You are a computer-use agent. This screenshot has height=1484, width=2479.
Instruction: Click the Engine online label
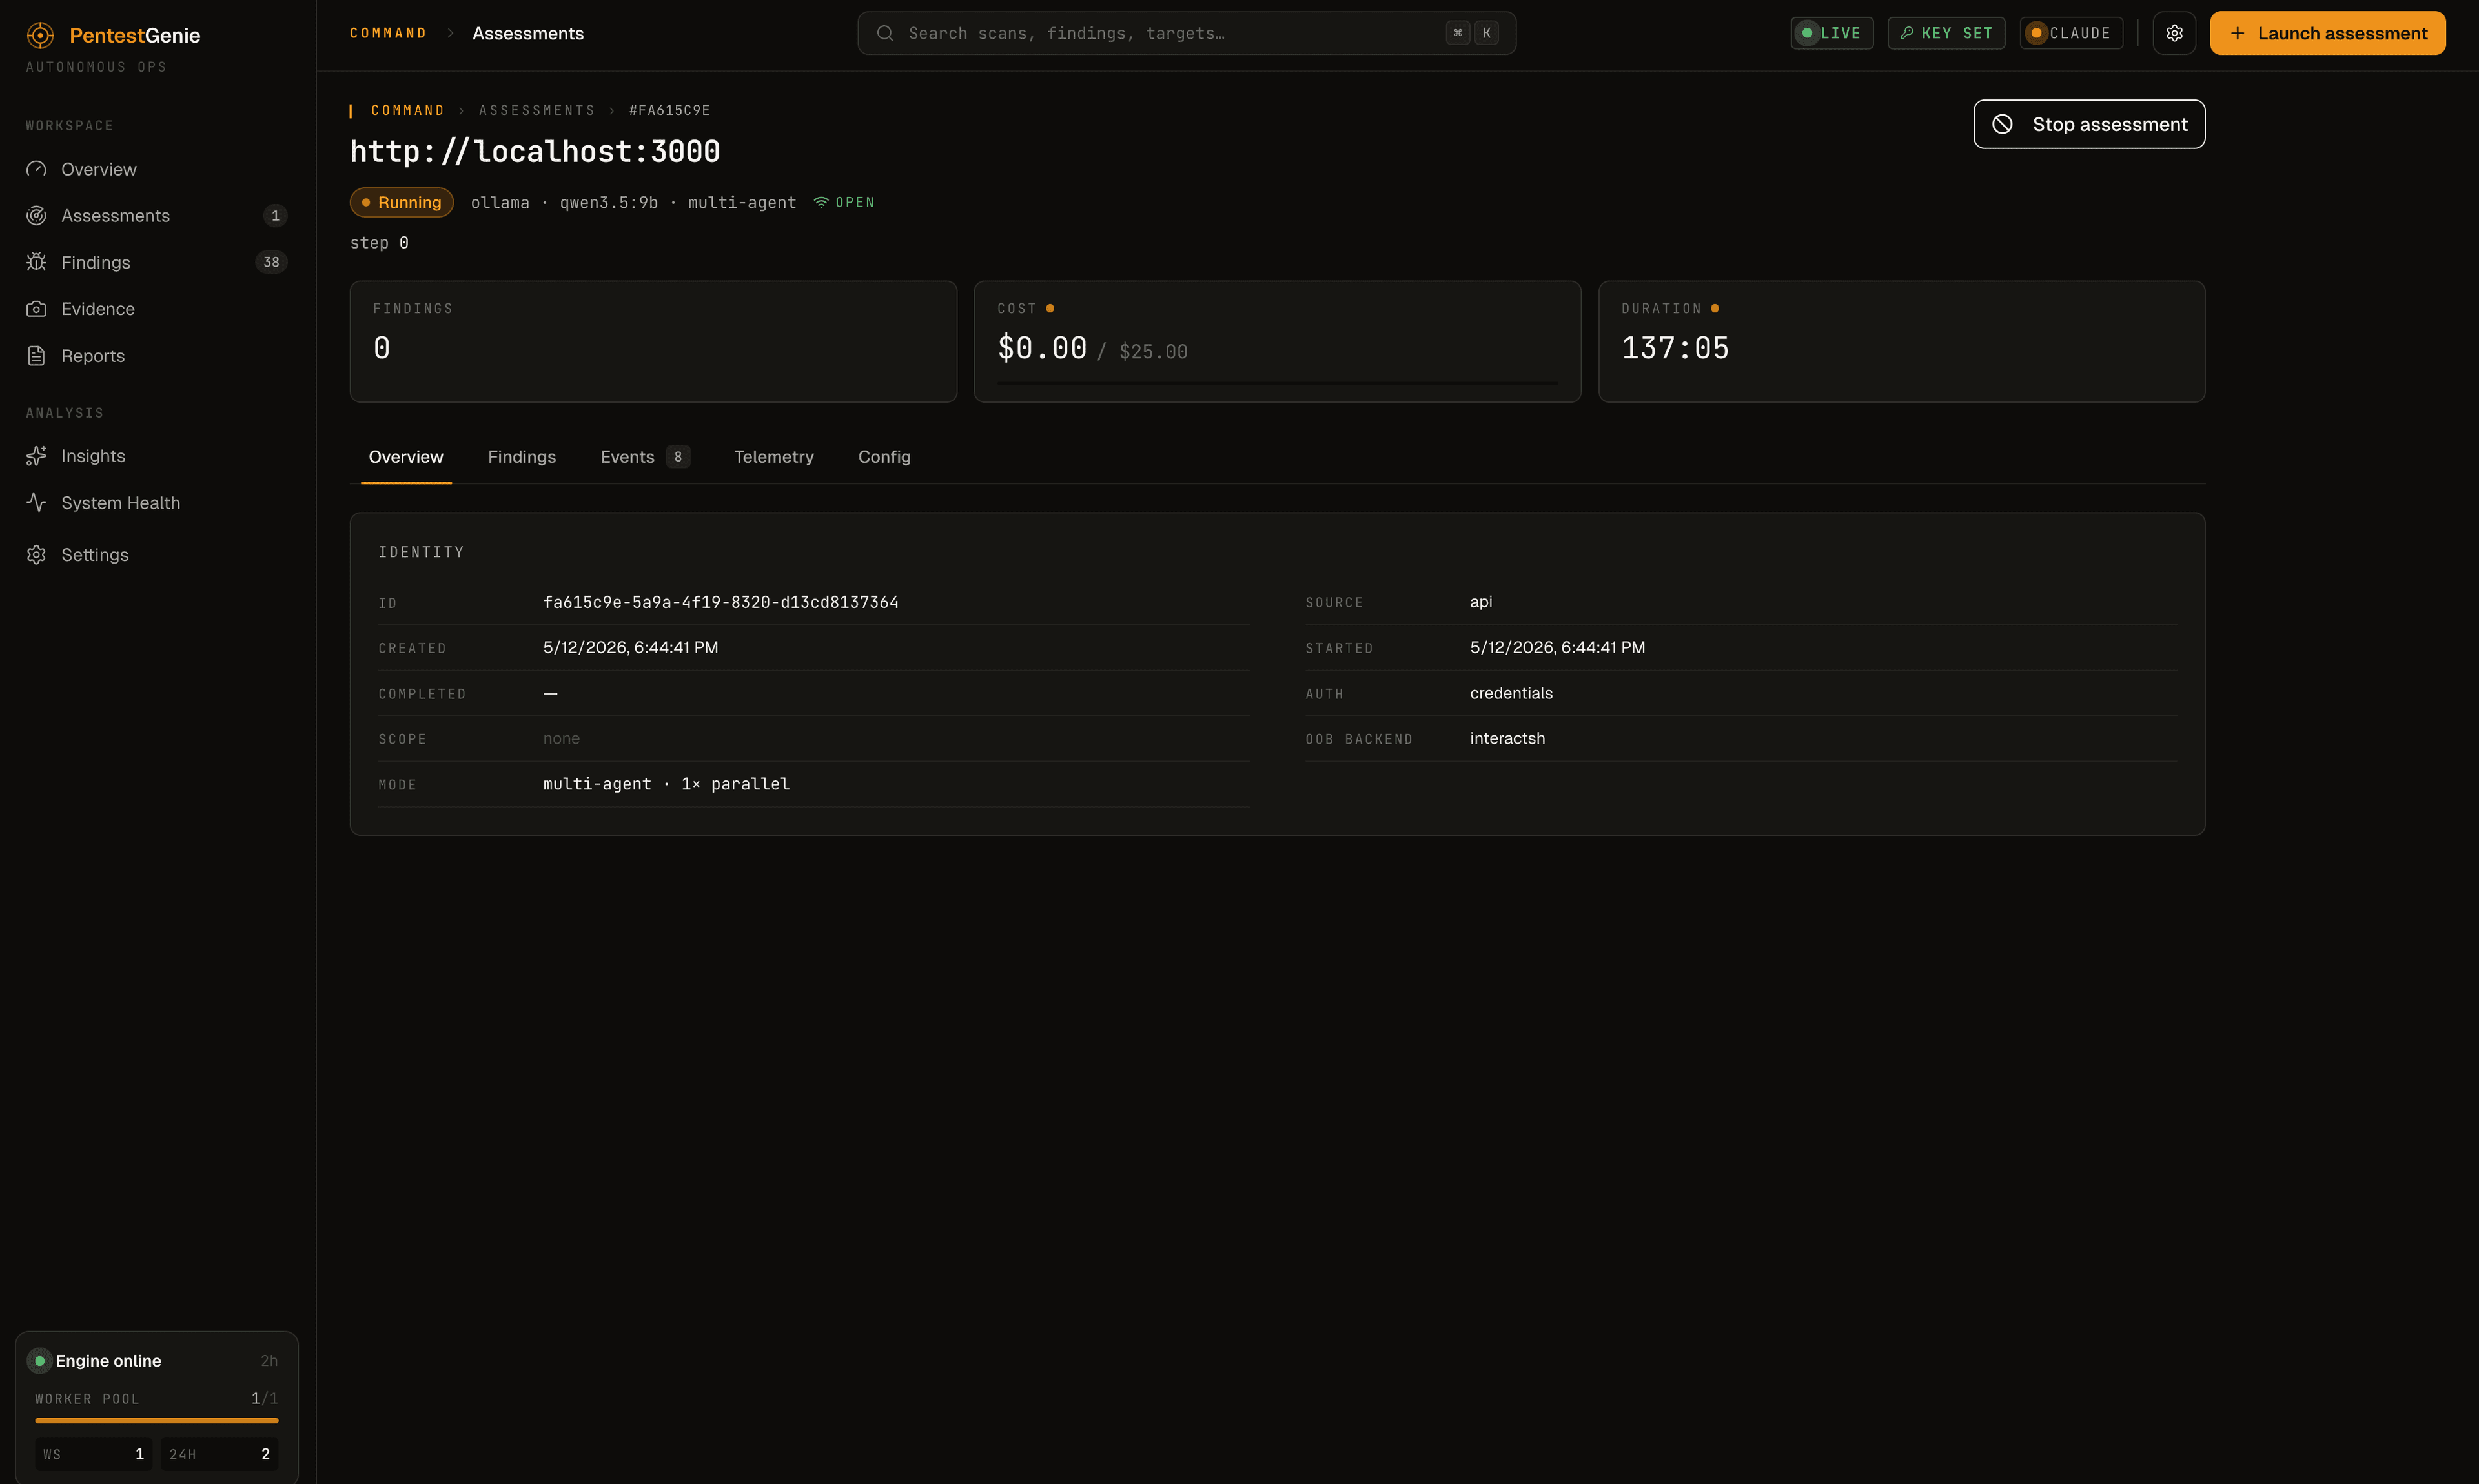(x=108, y=1361)
